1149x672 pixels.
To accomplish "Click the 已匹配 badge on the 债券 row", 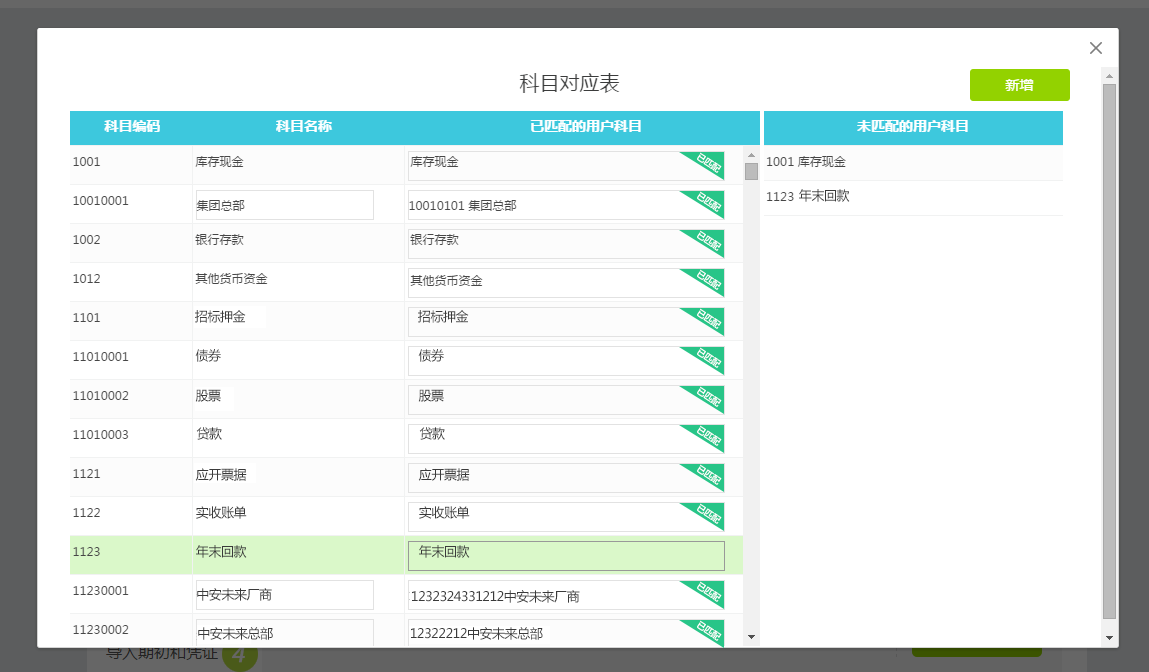I will (704, 359).
